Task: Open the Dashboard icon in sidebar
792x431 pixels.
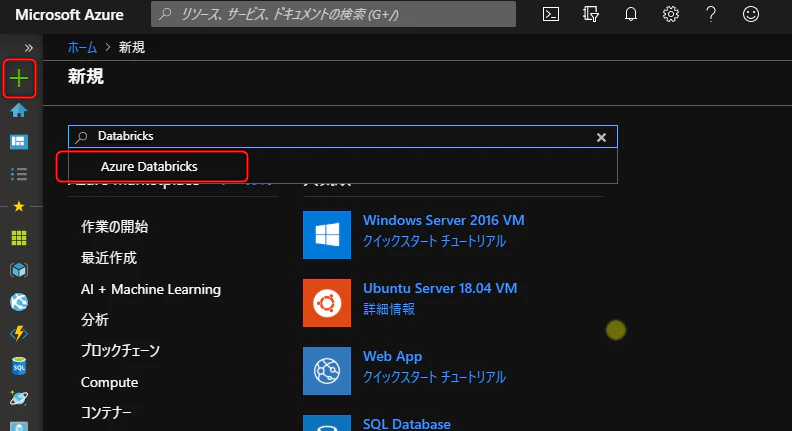Action: tap(18, 142)
